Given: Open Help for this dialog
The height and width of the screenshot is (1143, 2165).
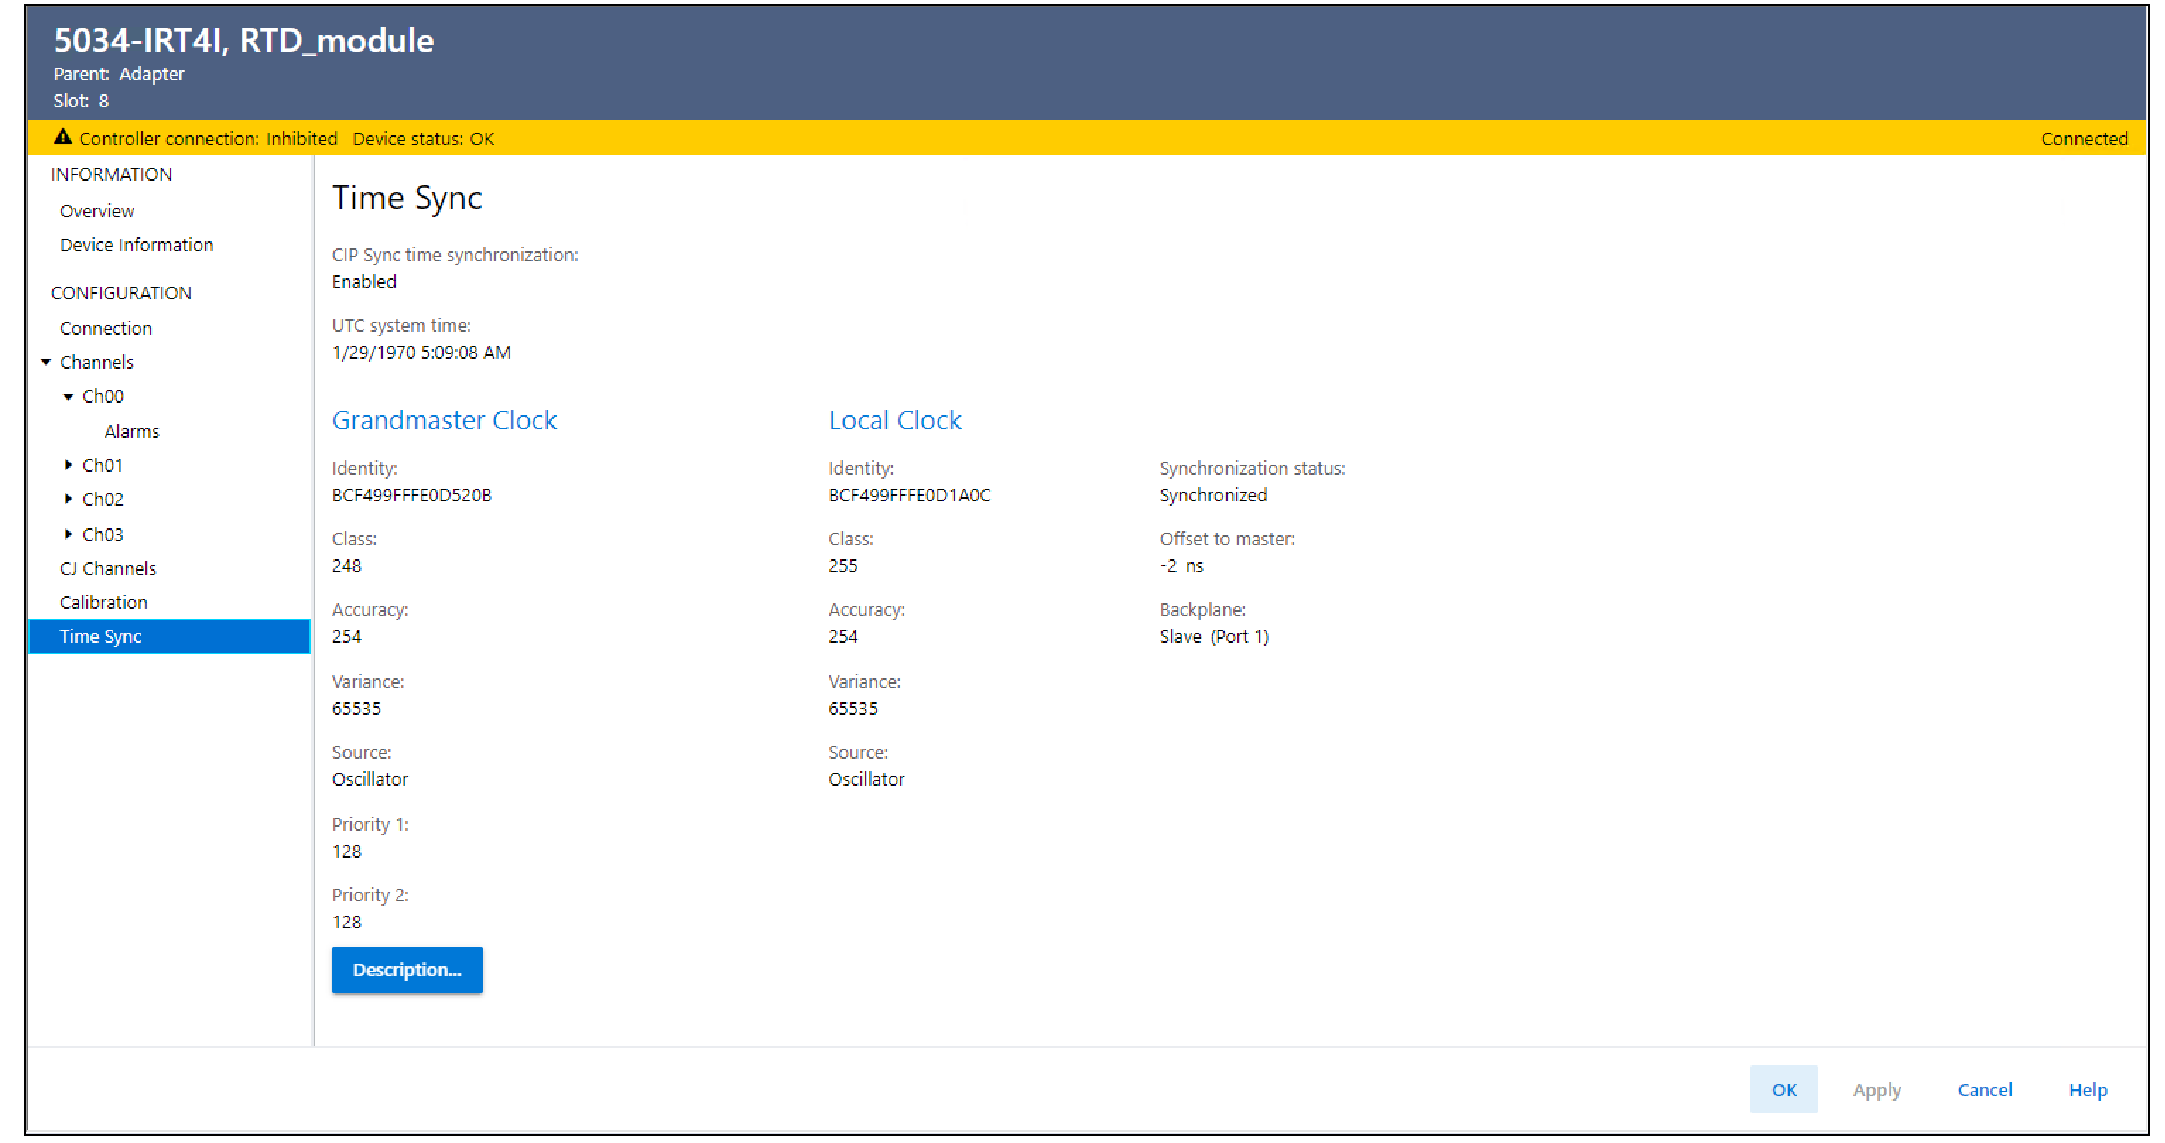Looking at the screenshot, I should 2088,1090.
